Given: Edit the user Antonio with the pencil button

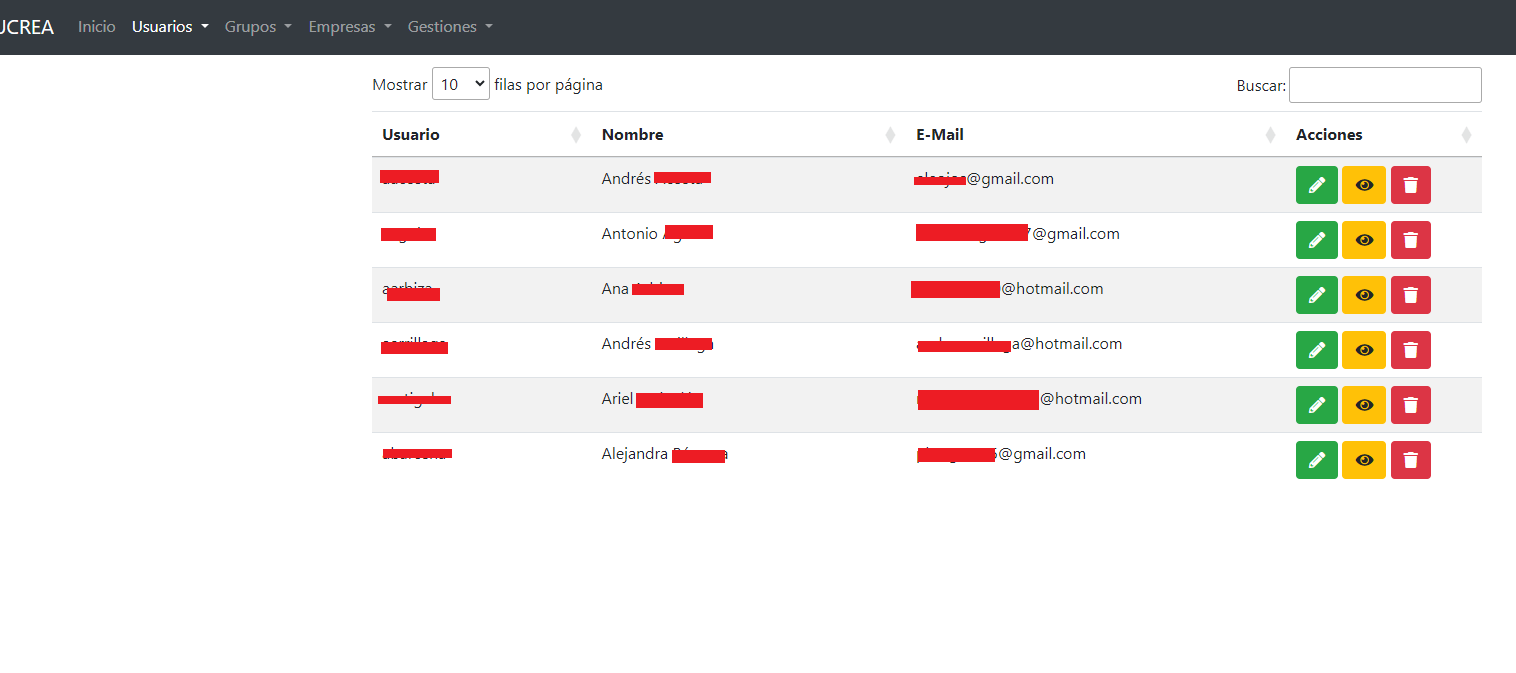Looking at the screenshot, I should pos(1316,240).
